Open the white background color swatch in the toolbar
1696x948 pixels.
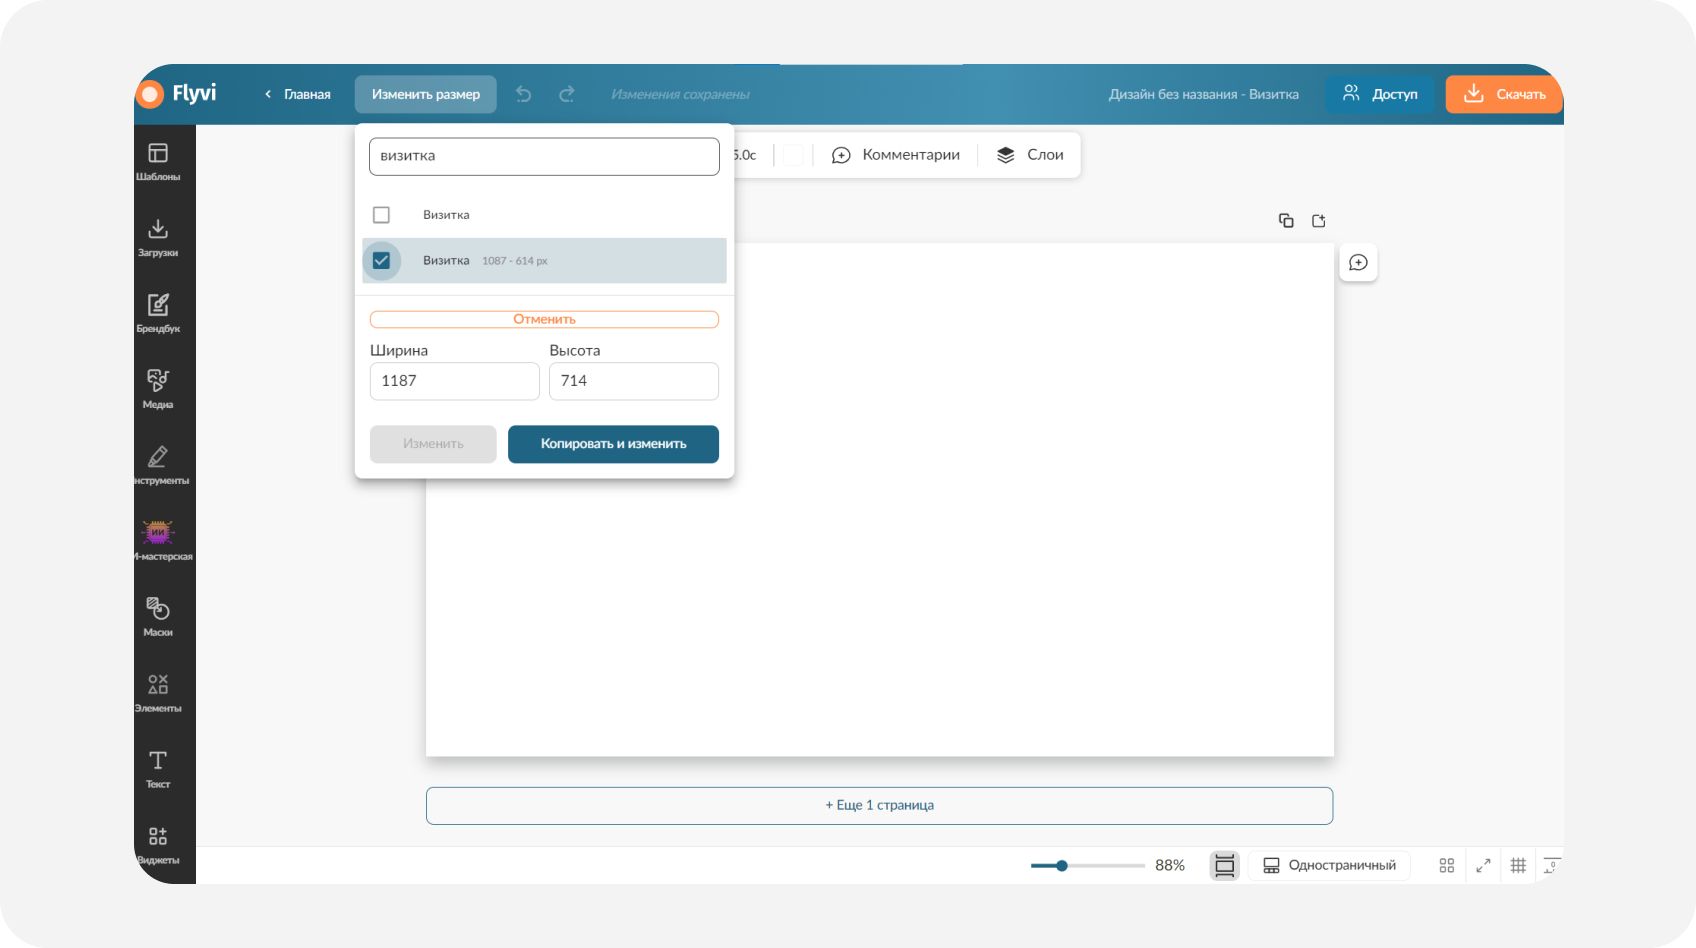click(x=792, y=155)
